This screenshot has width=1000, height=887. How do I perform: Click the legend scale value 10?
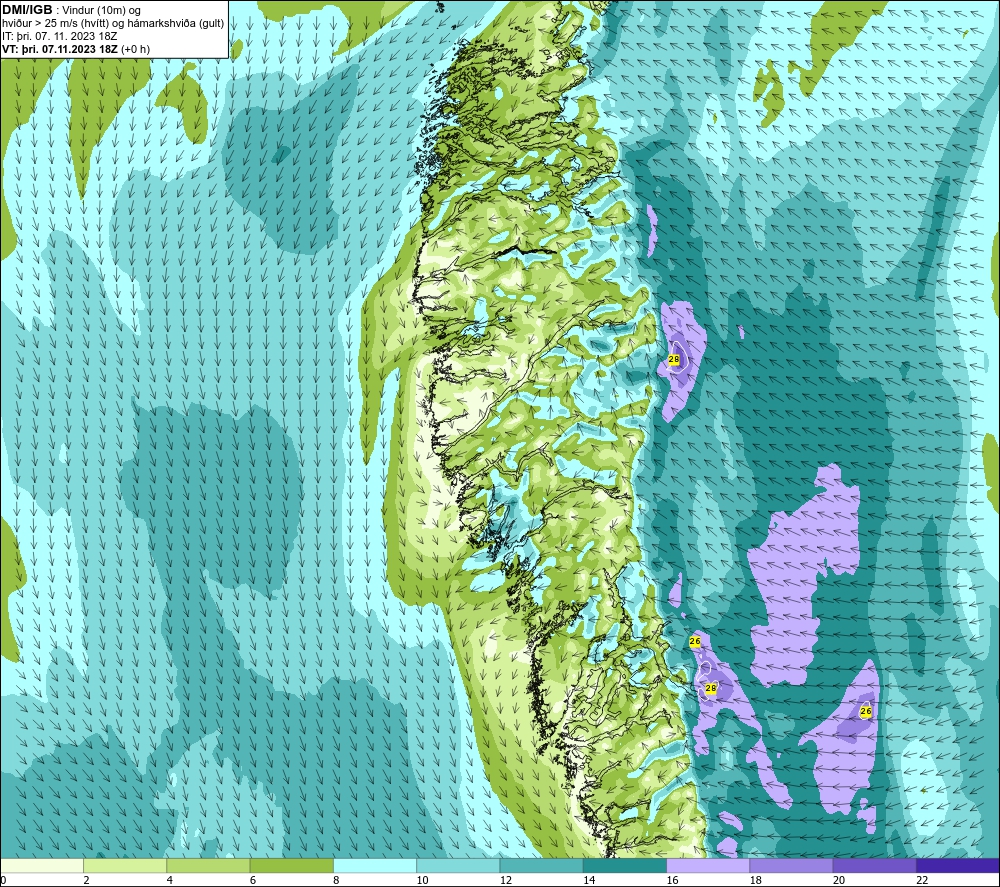pyautogui.click(x=423, y=880)
